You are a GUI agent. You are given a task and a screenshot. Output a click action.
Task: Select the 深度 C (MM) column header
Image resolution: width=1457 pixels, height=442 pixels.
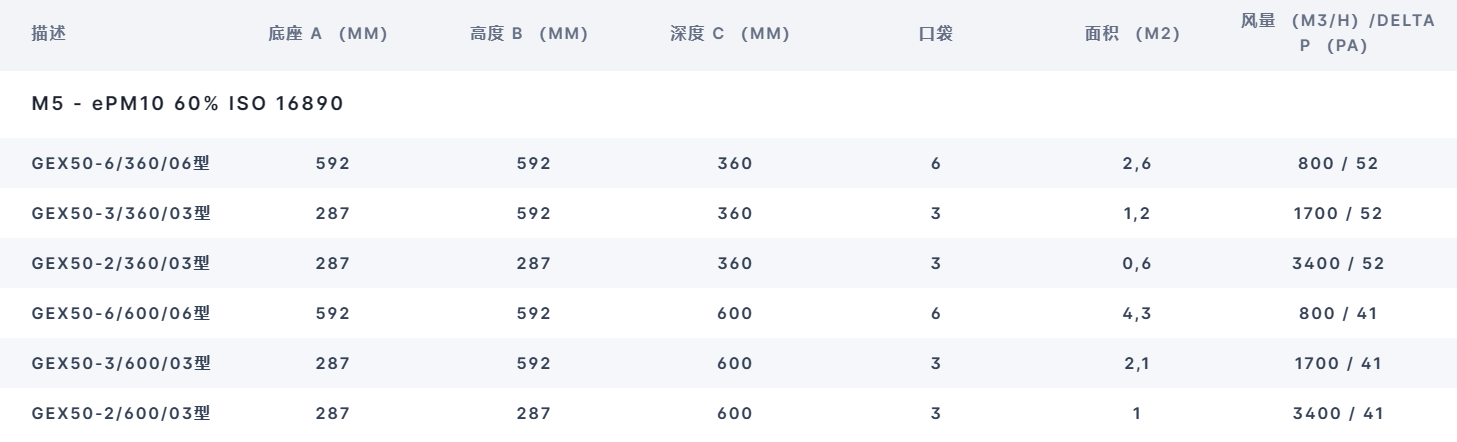[729, 34]
